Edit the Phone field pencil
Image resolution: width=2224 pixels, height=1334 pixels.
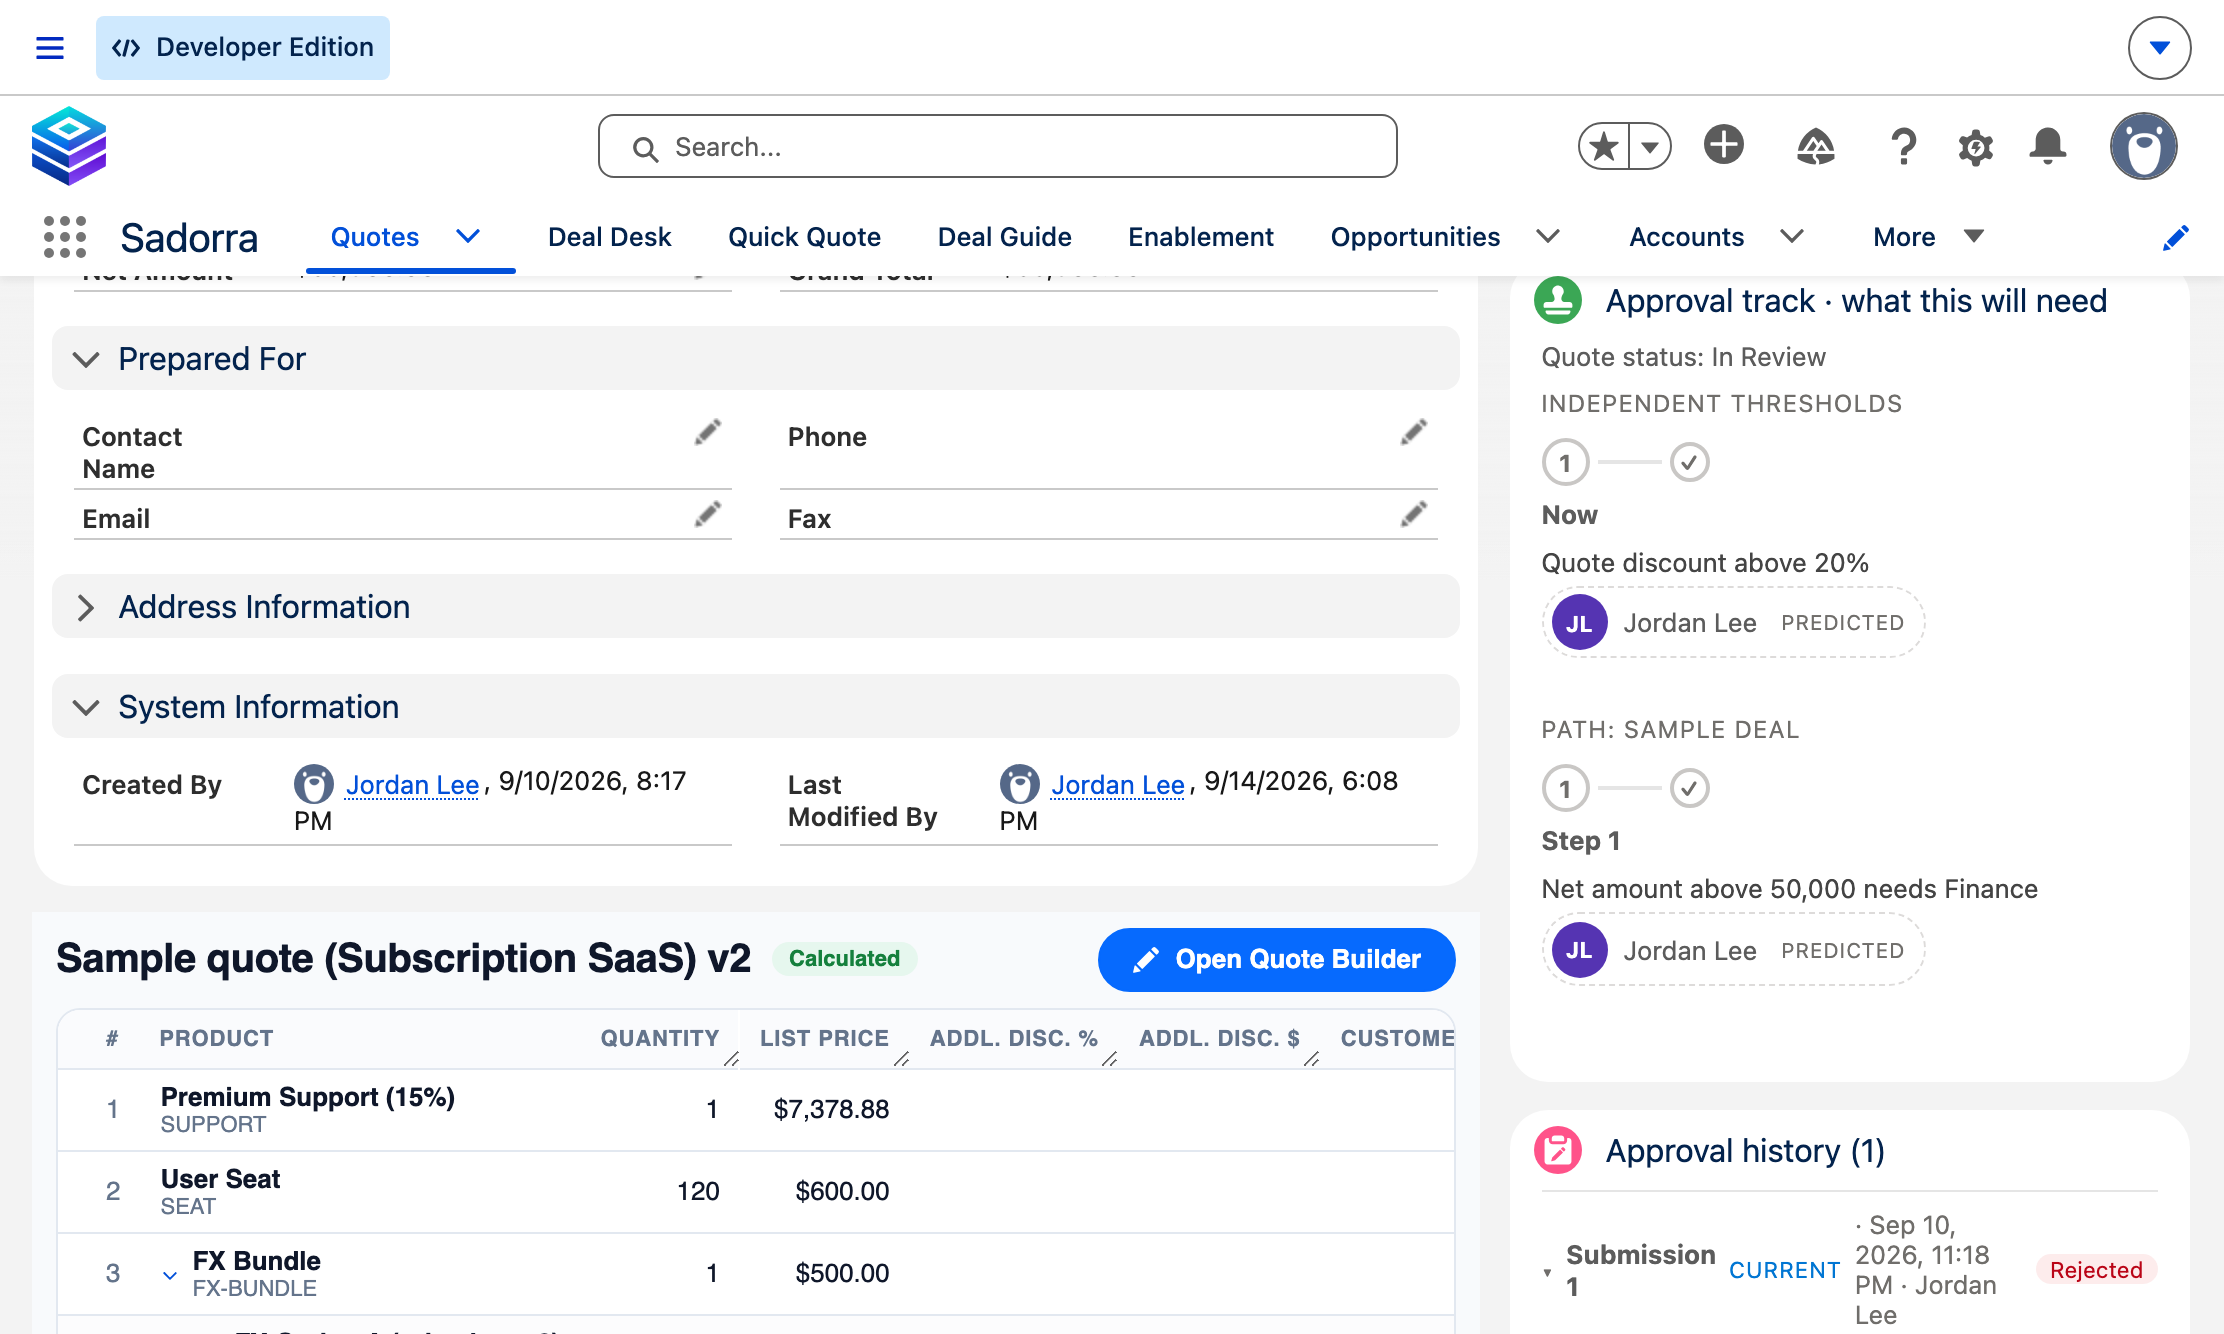1414,432
